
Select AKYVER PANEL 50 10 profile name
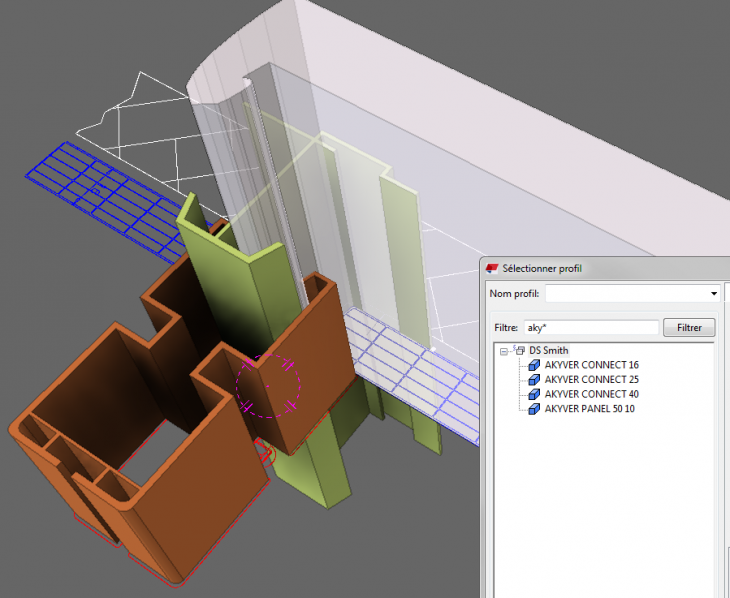tap(590, 409)
